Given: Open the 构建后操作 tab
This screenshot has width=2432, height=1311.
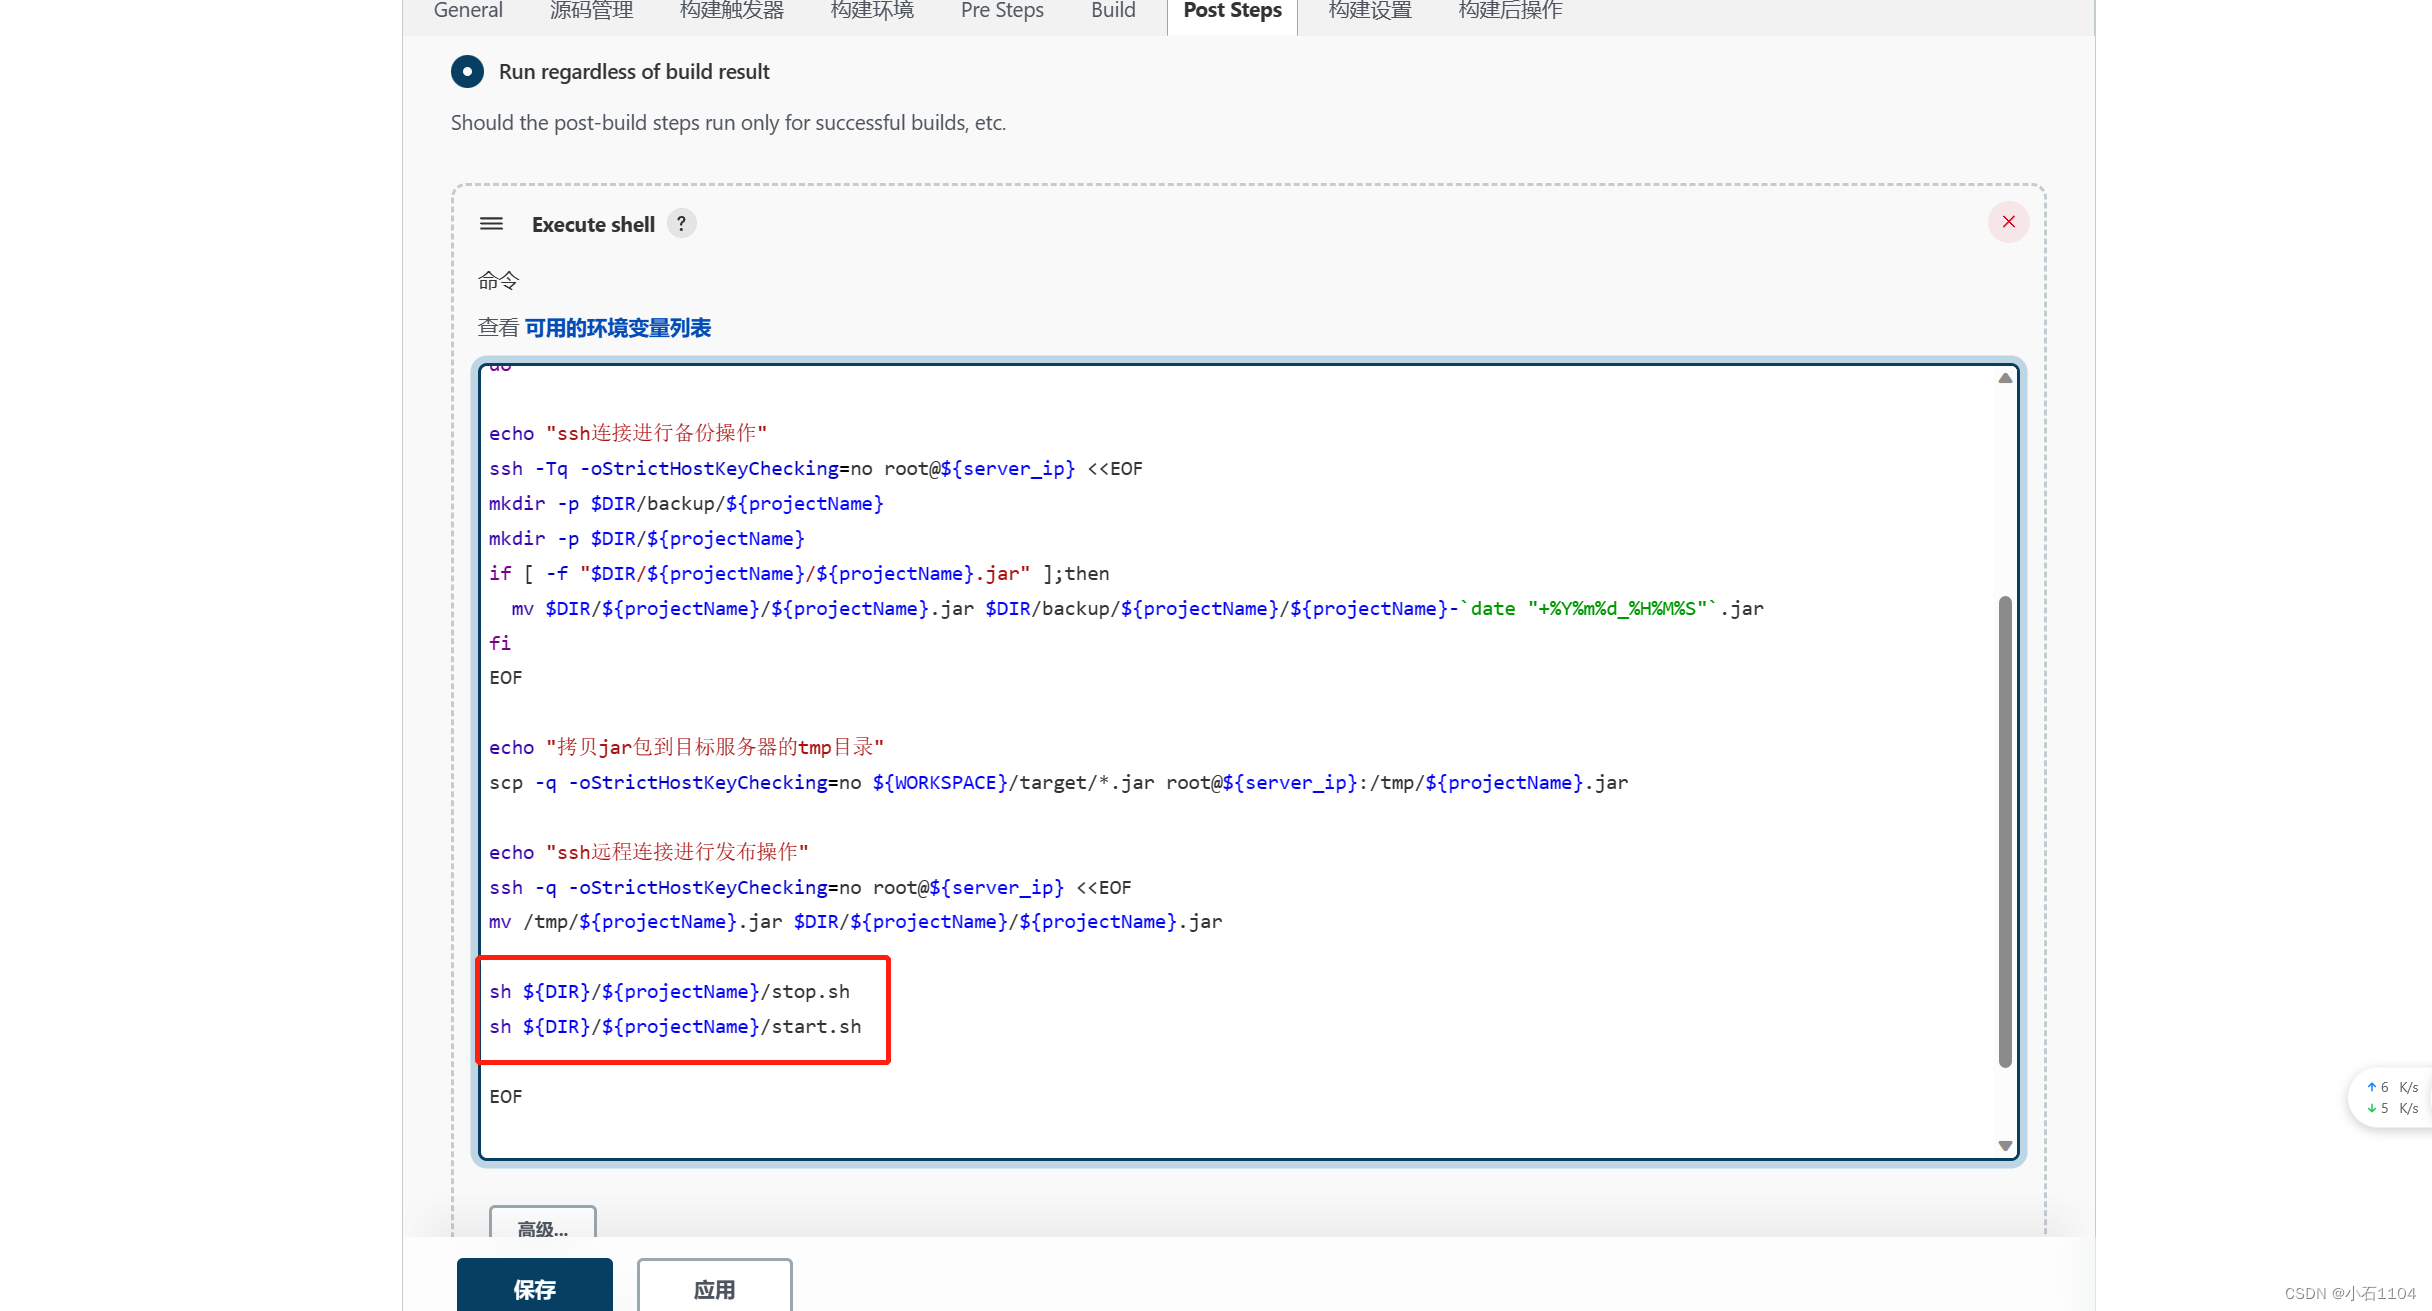Looking at the screenshot, I should tap(1510, 11).
